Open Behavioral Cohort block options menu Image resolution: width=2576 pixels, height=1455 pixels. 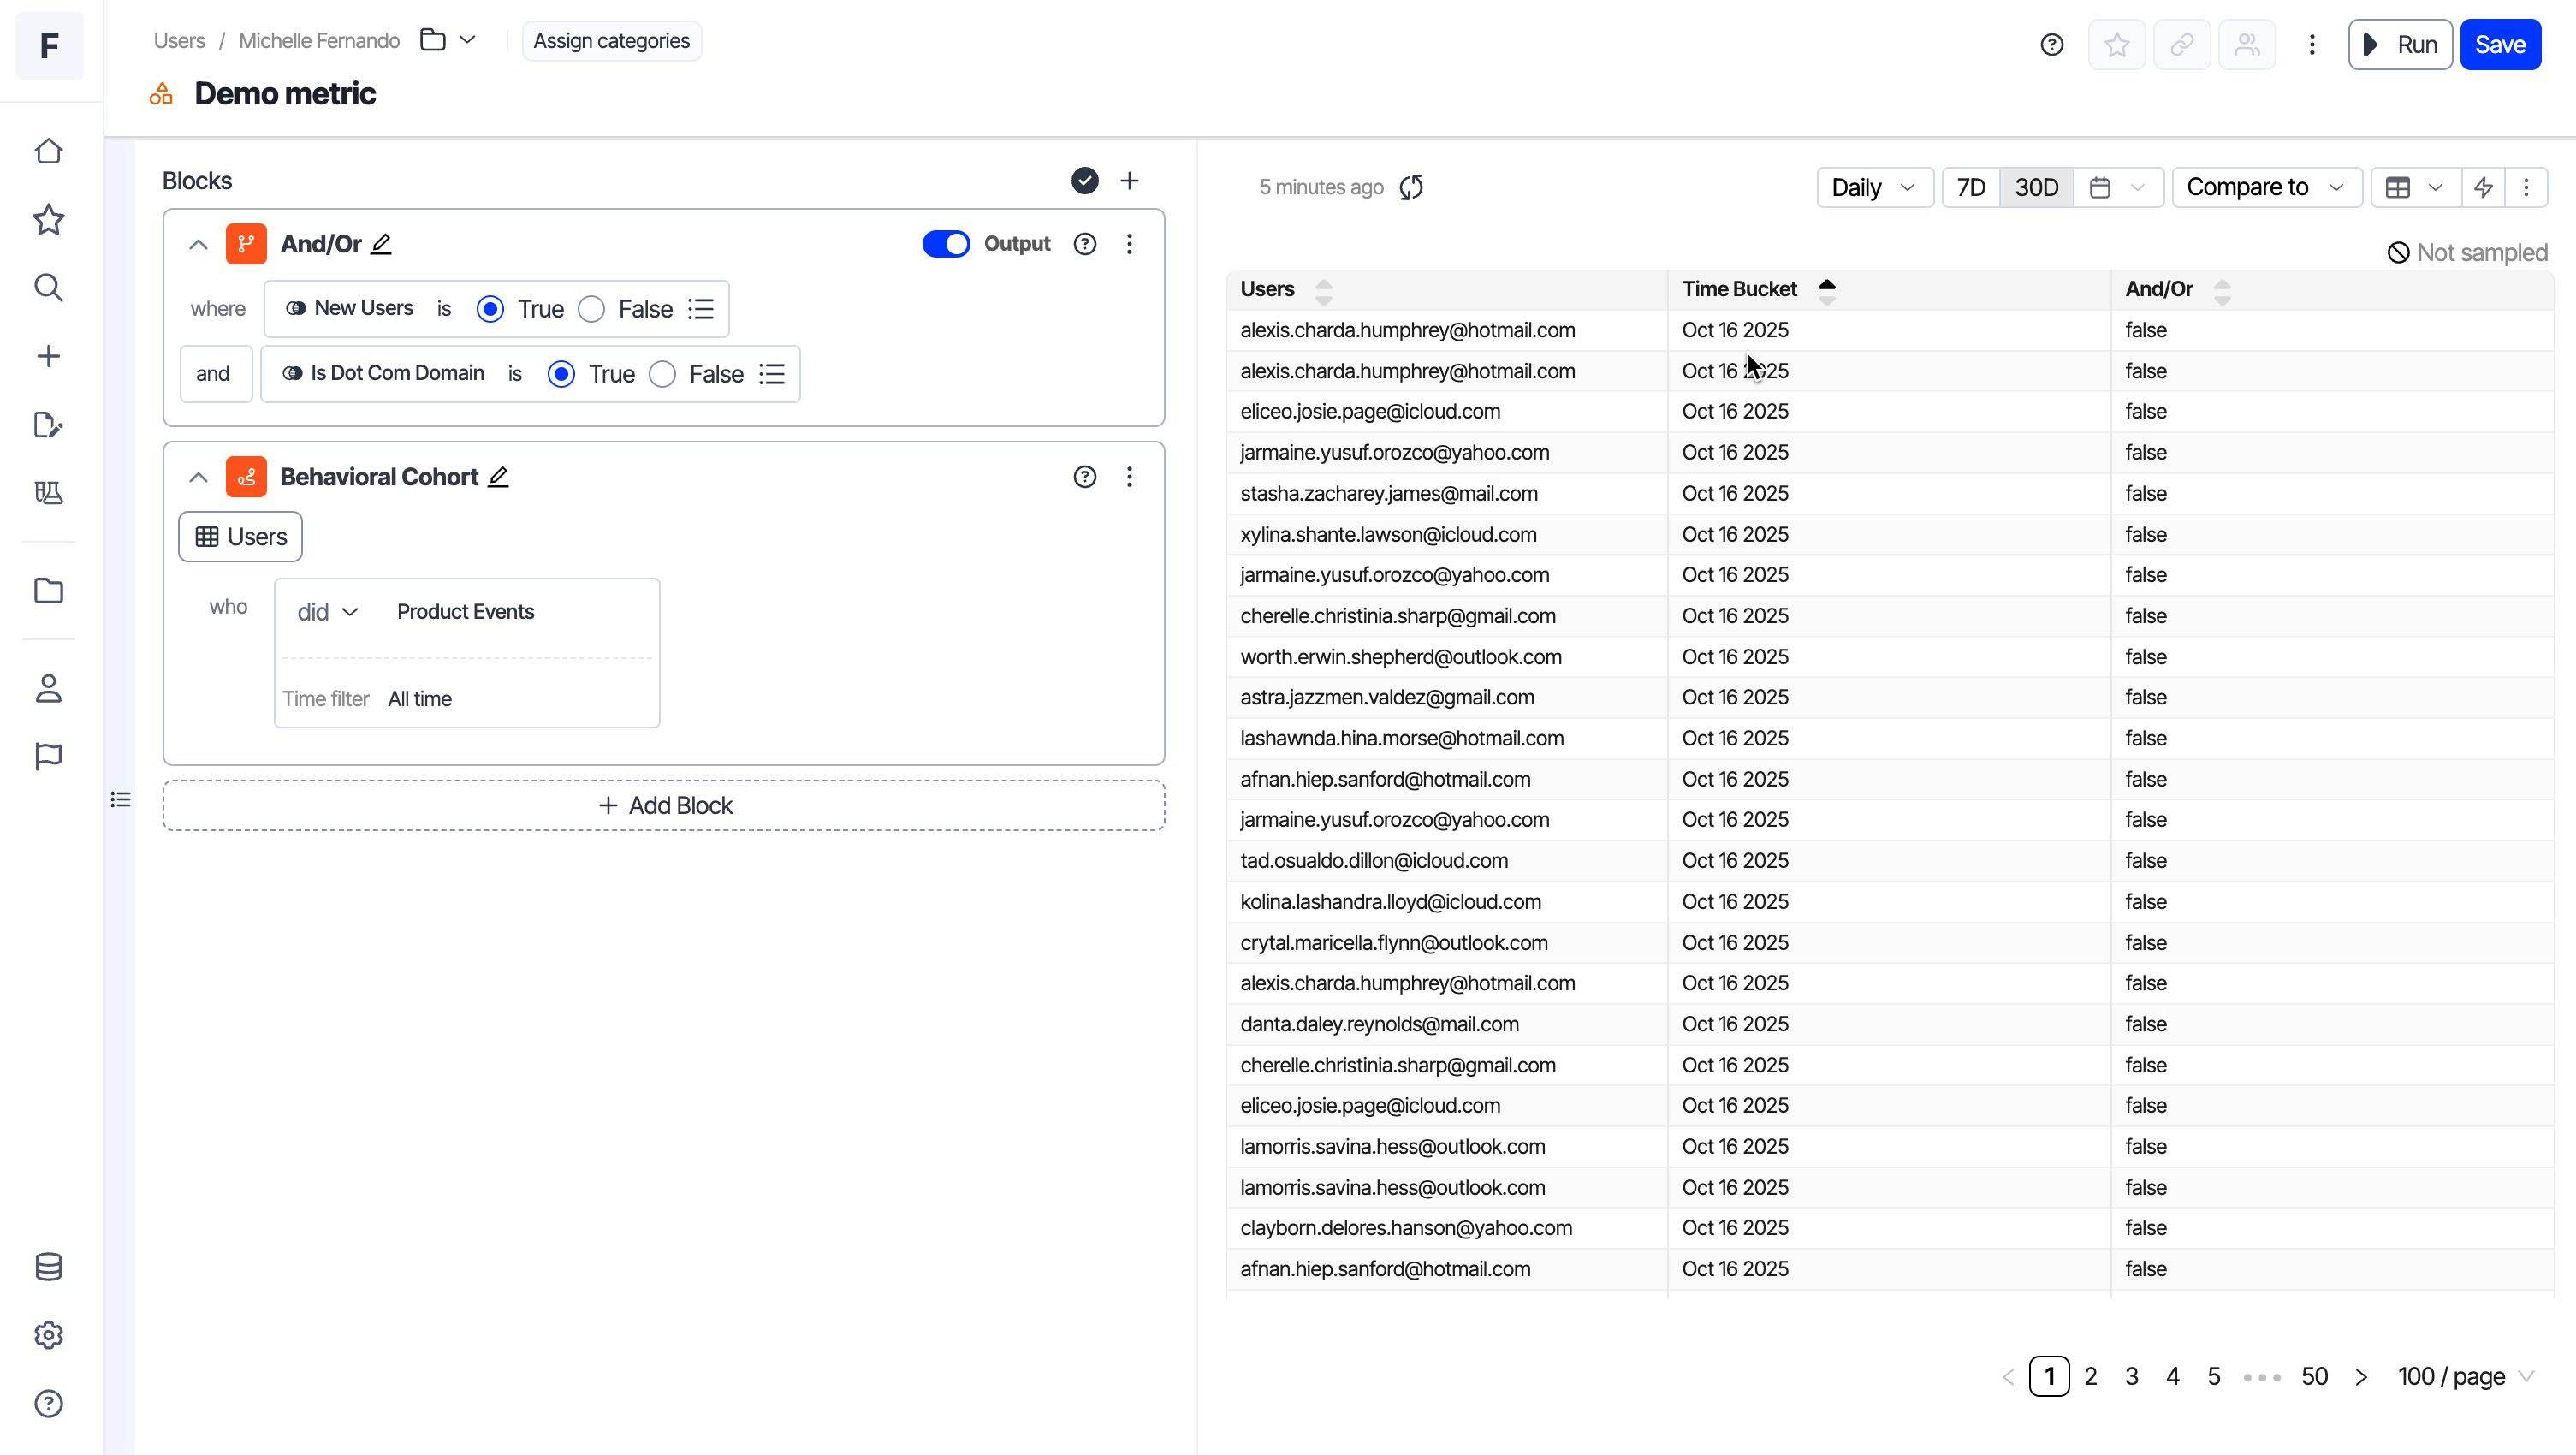pyautogui.click(x=1129, y=477)
